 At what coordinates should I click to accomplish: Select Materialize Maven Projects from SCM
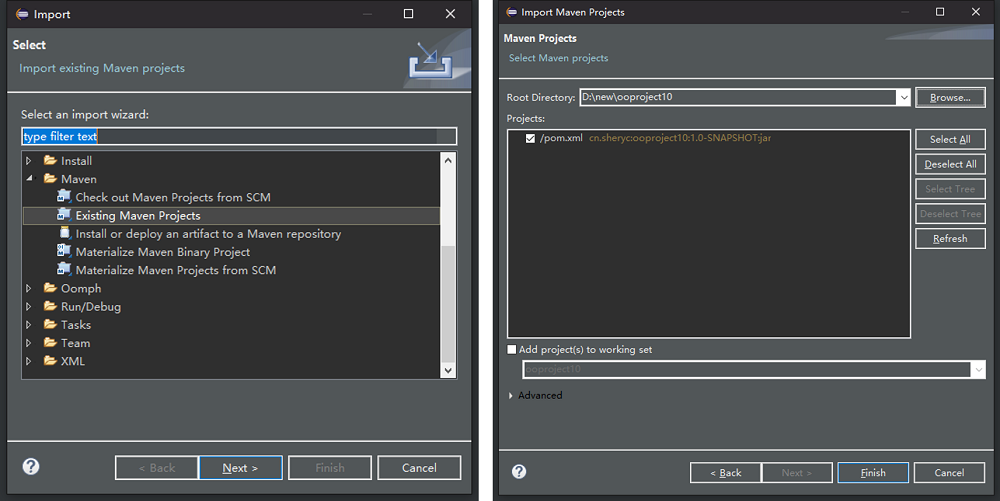click(175, 270)
